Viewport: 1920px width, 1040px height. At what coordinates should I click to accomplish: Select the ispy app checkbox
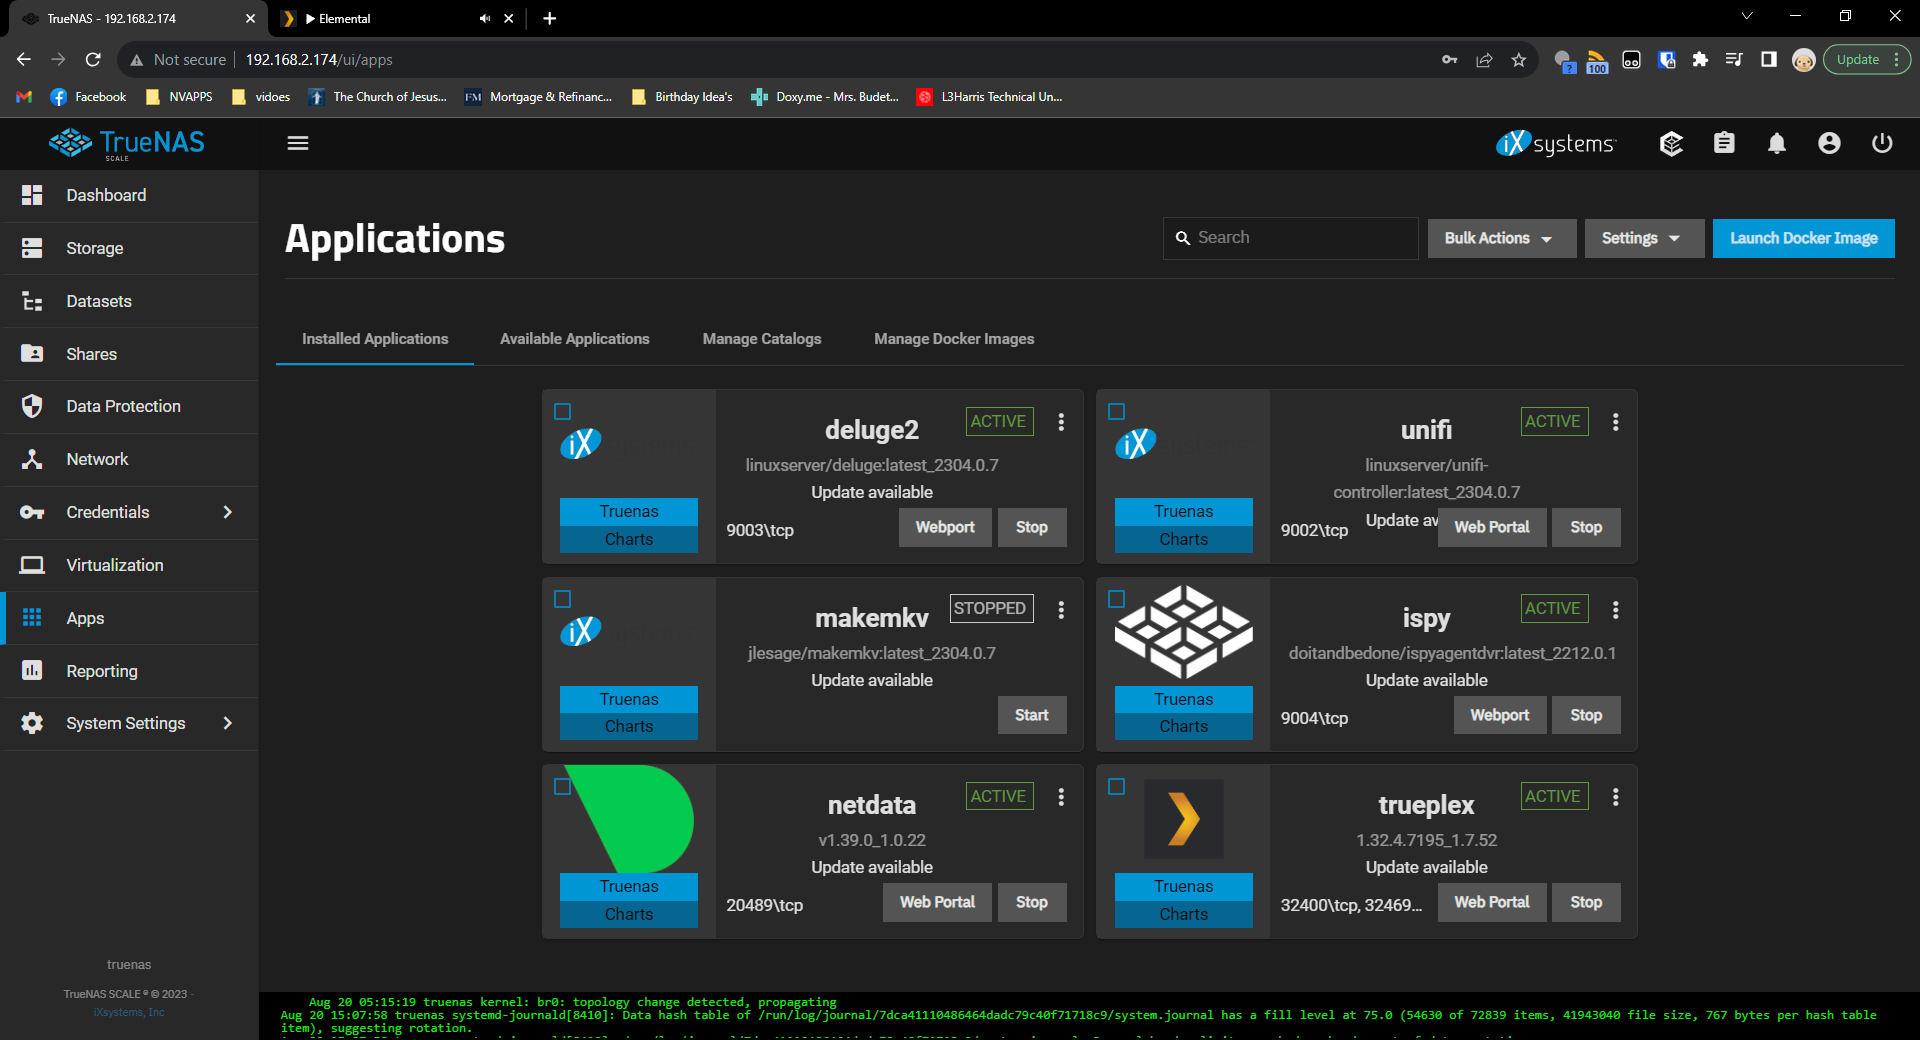tap(1117, 599)
